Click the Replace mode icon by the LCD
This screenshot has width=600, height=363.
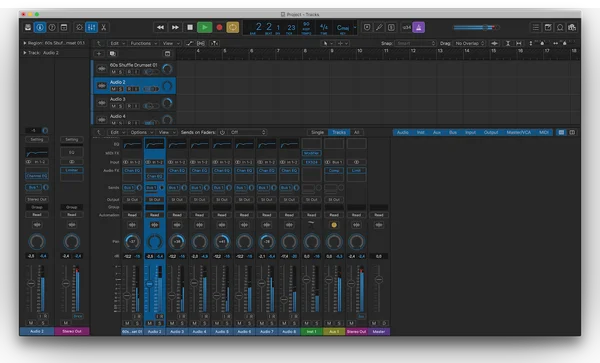coord(367,28)
